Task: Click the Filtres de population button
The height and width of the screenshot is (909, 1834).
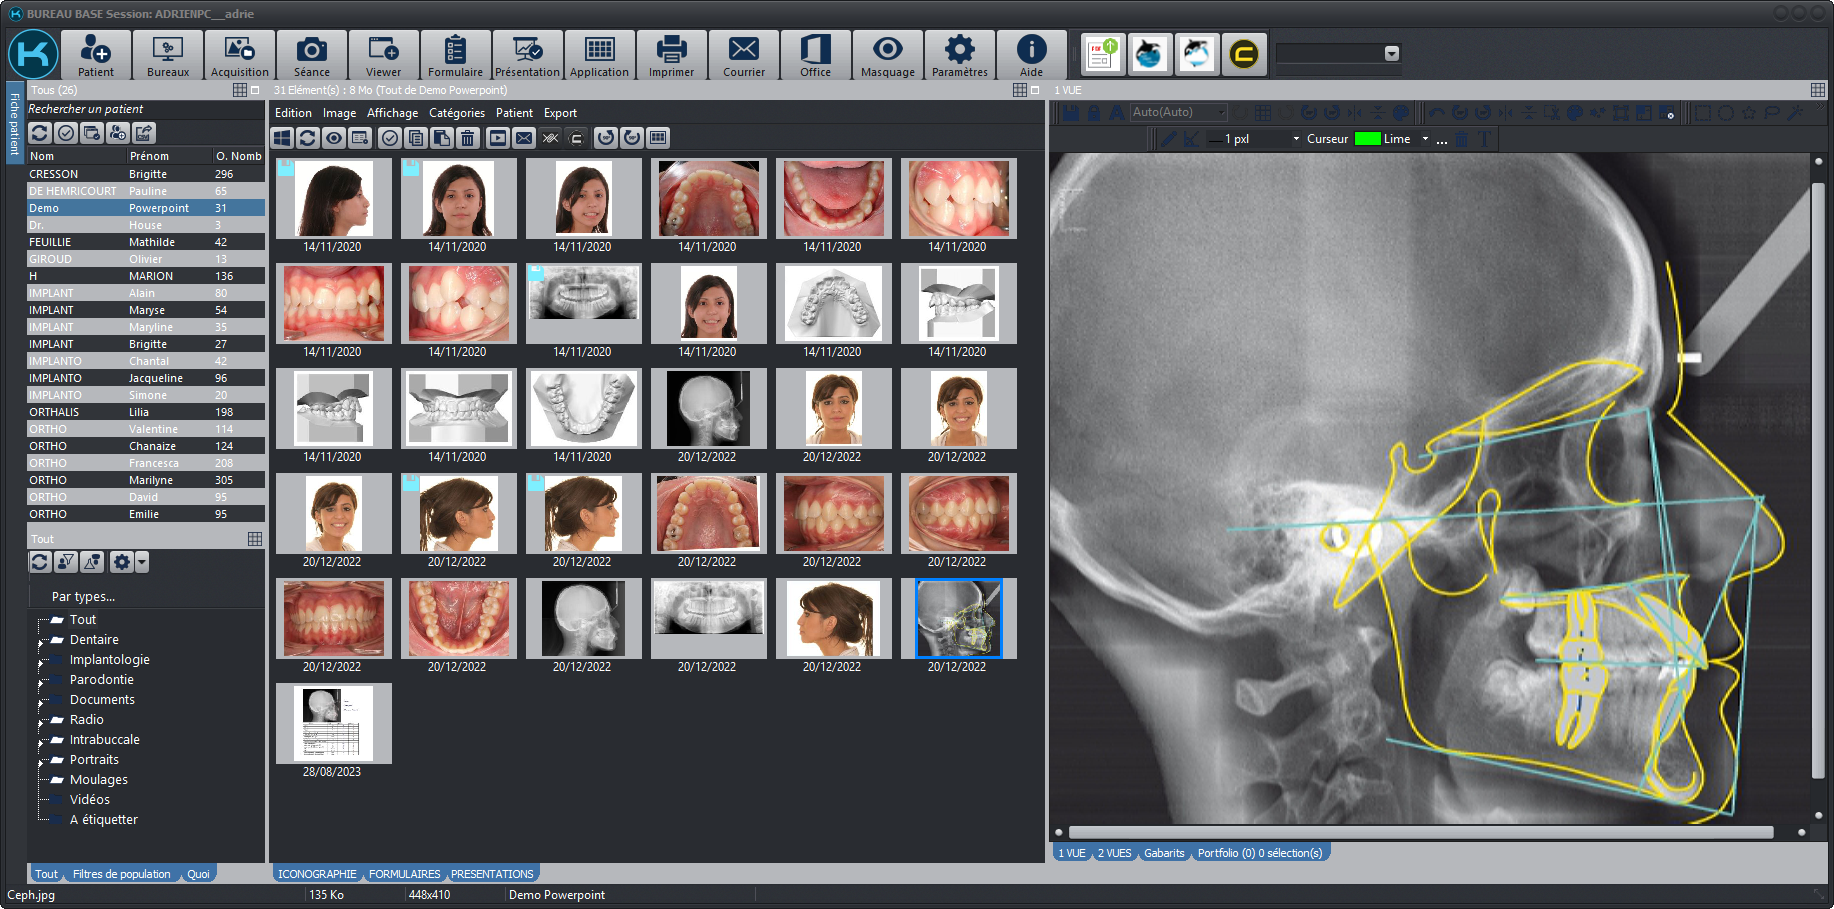Action: click(x=121, y=874)
